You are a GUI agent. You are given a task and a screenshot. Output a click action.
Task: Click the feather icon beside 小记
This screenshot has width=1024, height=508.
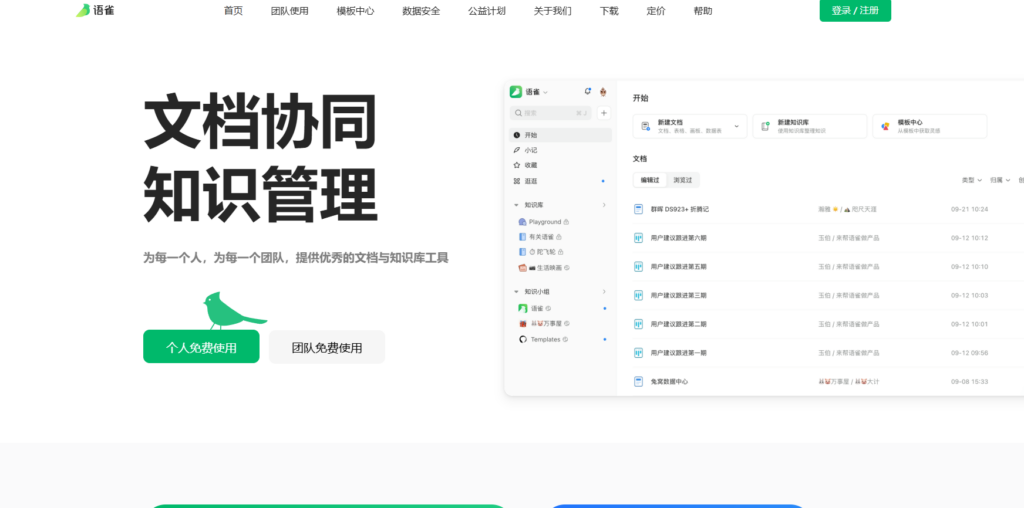pyautogui.click(x=517, y=150)
